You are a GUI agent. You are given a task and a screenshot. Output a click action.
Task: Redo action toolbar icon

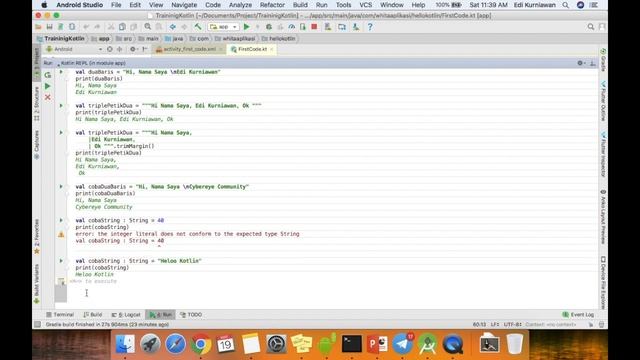pyautogui.click(x=97, y=27)
